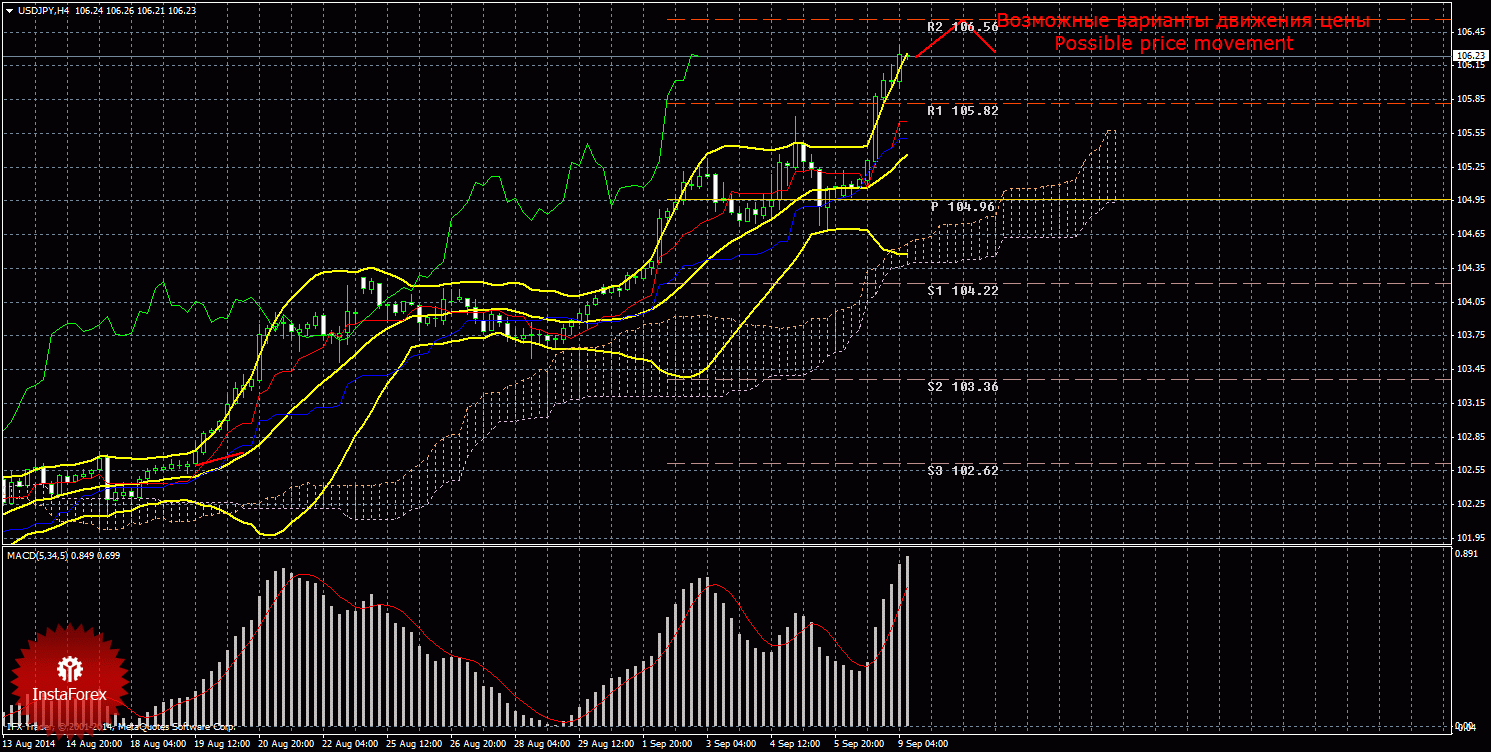Viewport: 1491px width, 752px height.
Task: Open the dropdown arrow beside USDJPY,H4
Action: 9,10
